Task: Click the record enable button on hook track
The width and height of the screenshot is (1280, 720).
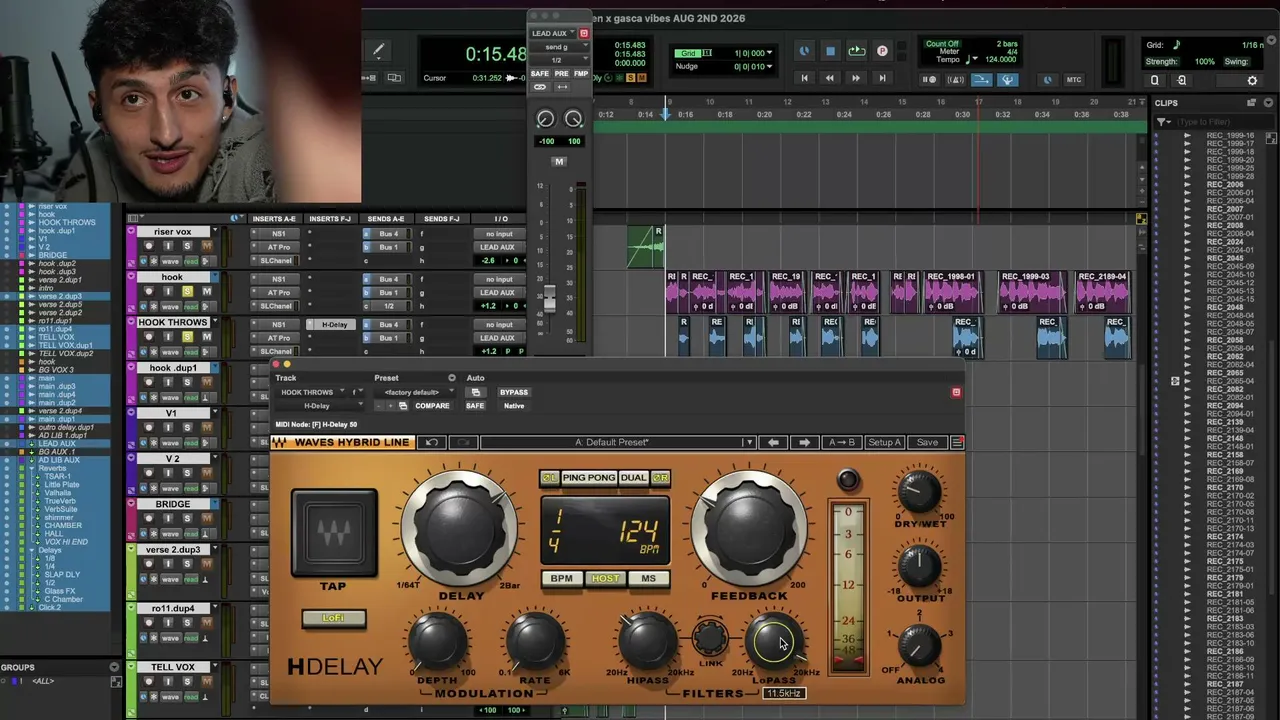Action: [149, 292]
